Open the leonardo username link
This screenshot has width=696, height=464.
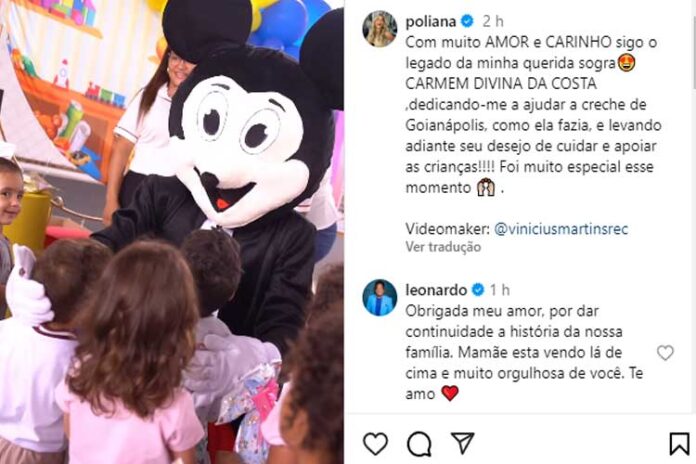436,290
